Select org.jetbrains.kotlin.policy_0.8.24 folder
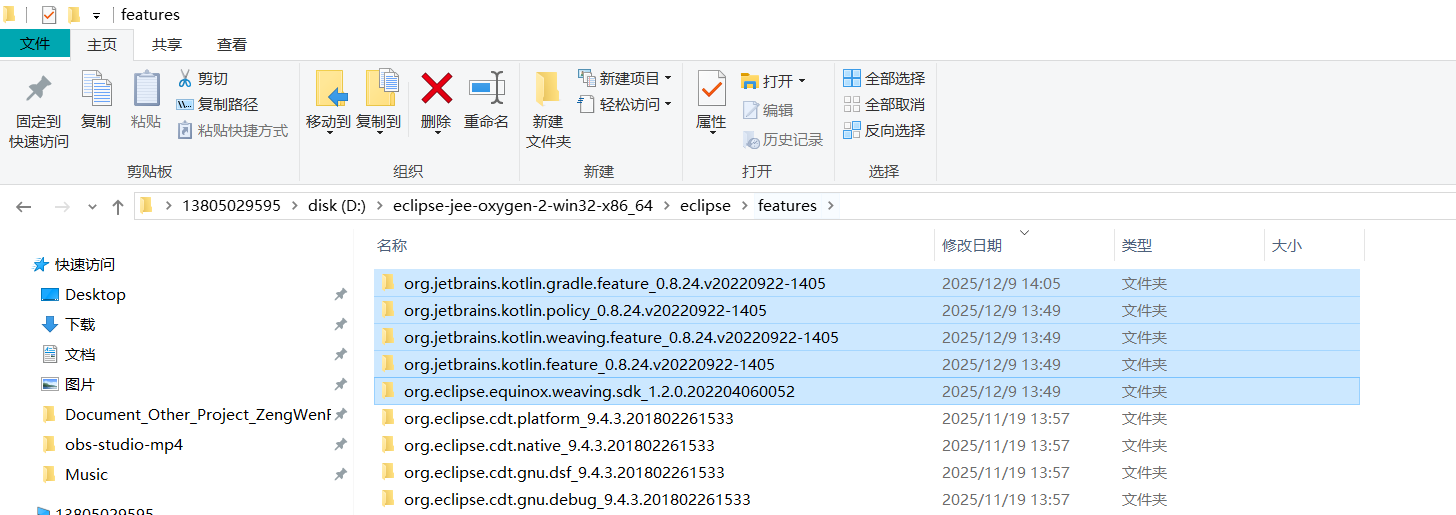 pyautogui.click(x=867, y=310)
